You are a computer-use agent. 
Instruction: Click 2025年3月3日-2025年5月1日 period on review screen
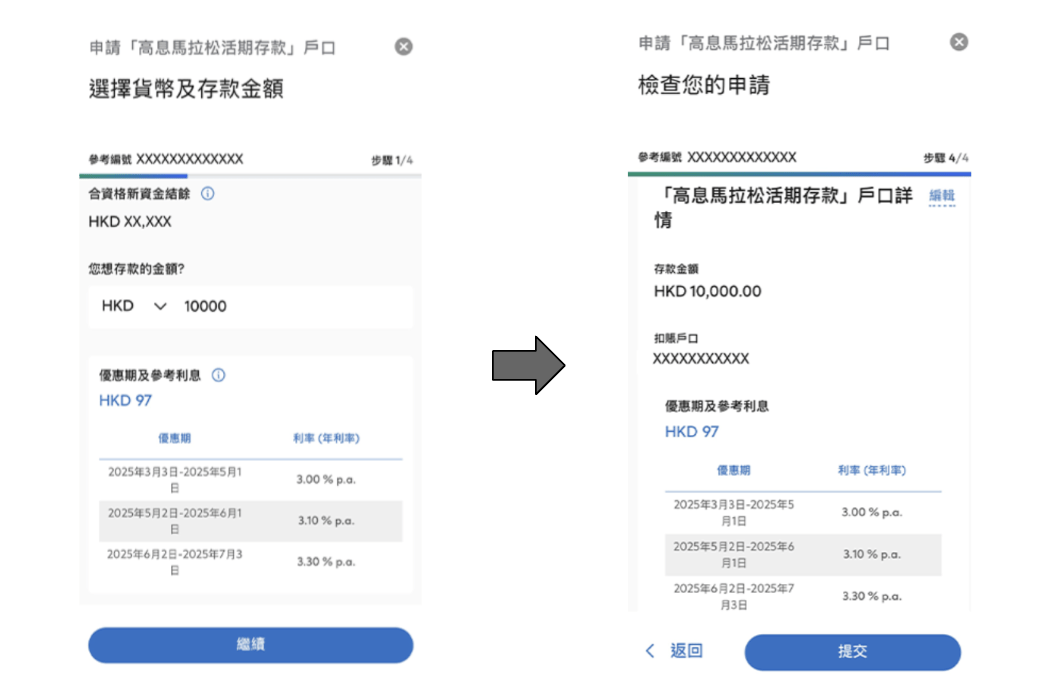point(734,512)
